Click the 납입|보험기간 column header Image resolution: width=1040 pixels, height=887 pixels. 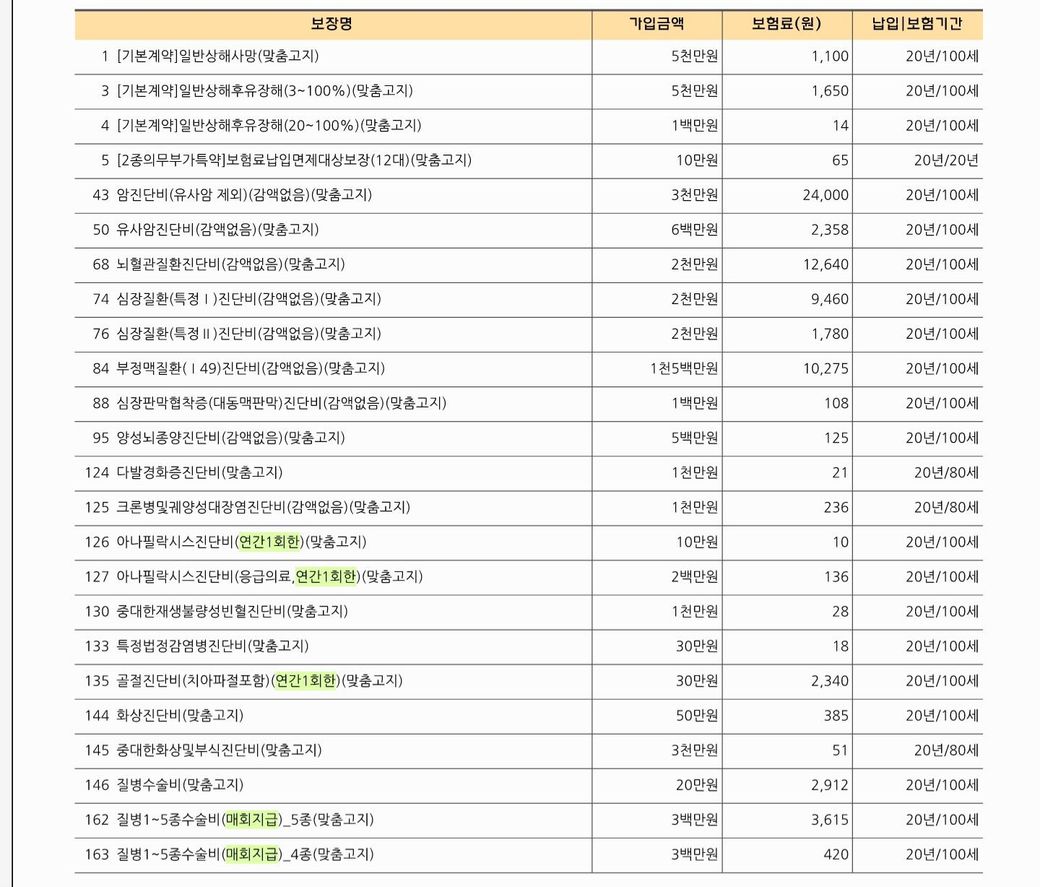tap(919, 24)
